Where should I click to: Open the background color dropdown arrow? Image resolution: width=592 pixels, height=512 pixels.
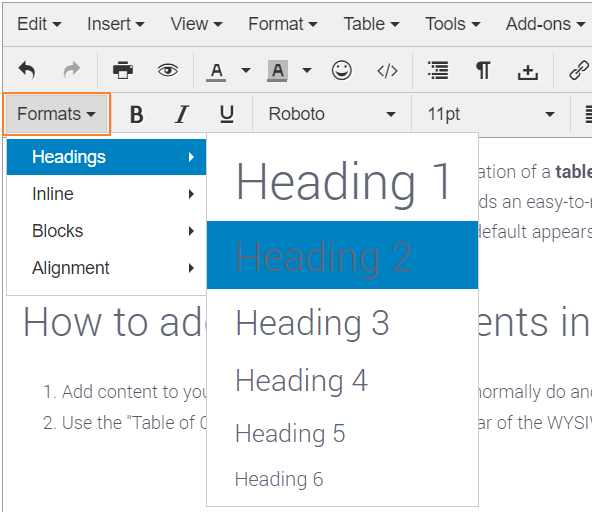[307, 70]
